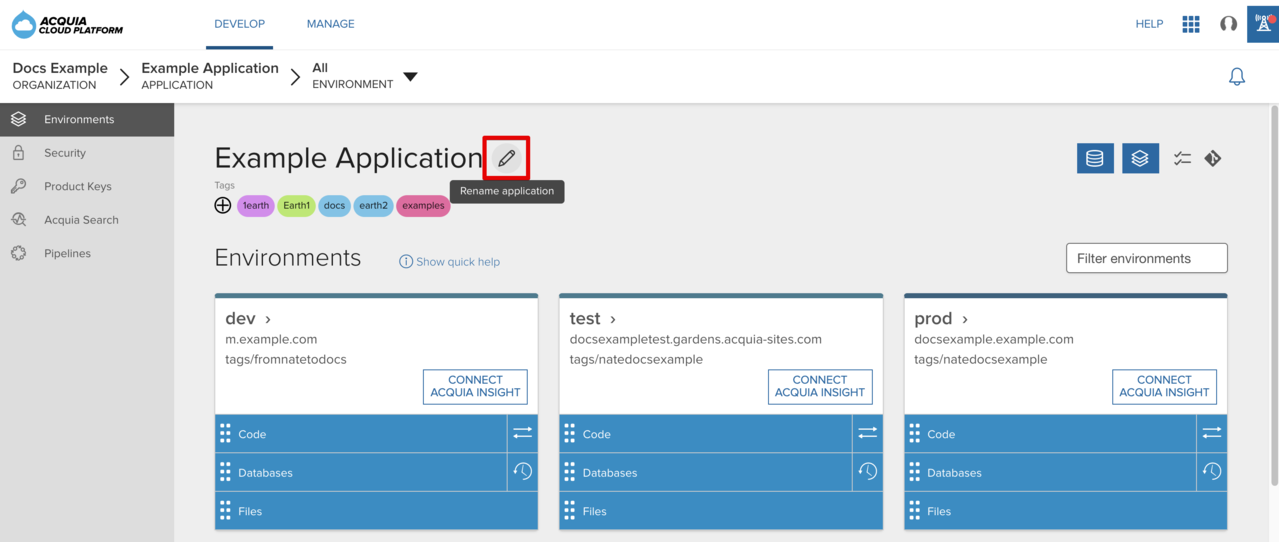Click test Code drag handle
This screenshot has height=542, width=1279.
(x=570, y=434)
